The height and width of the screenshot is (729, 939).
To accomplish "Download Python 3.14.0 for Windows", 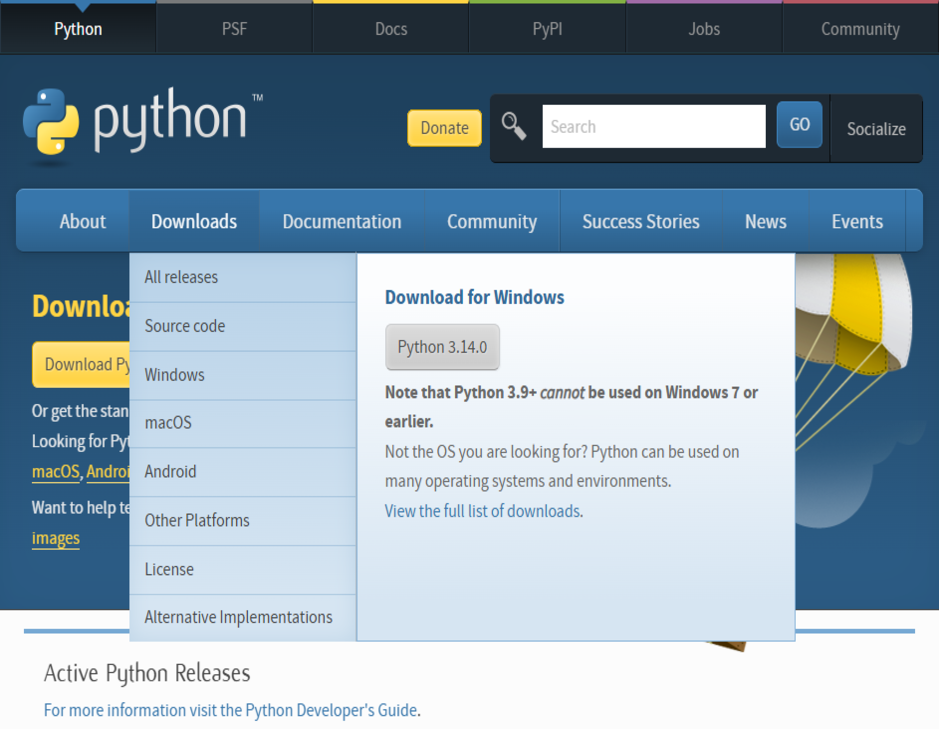I will click(x=442, y=347).
